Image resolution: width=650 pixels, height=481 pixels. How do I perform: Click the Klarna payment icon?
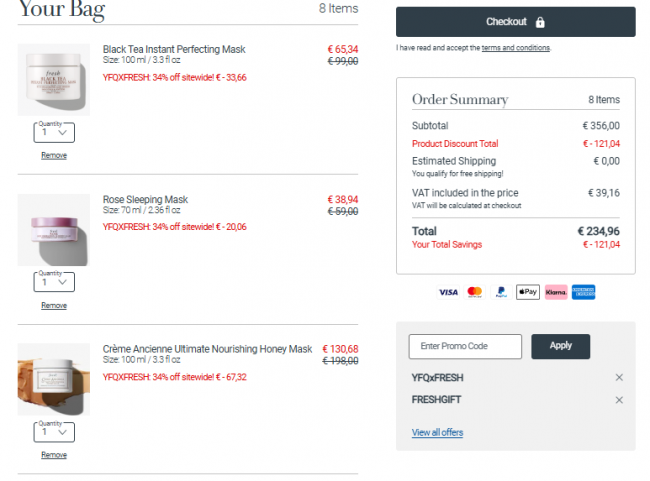click(556, 292)
